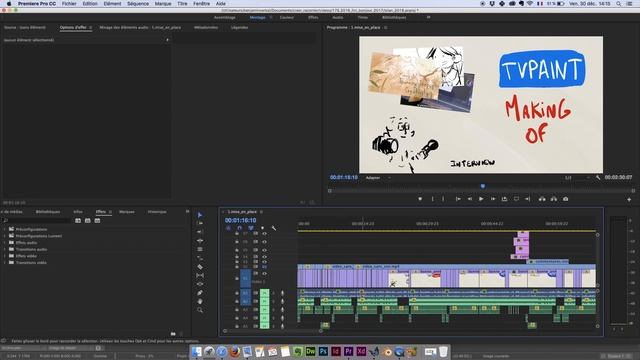Hide top video track with eye icon
The image size is (640, 360).
264,233
